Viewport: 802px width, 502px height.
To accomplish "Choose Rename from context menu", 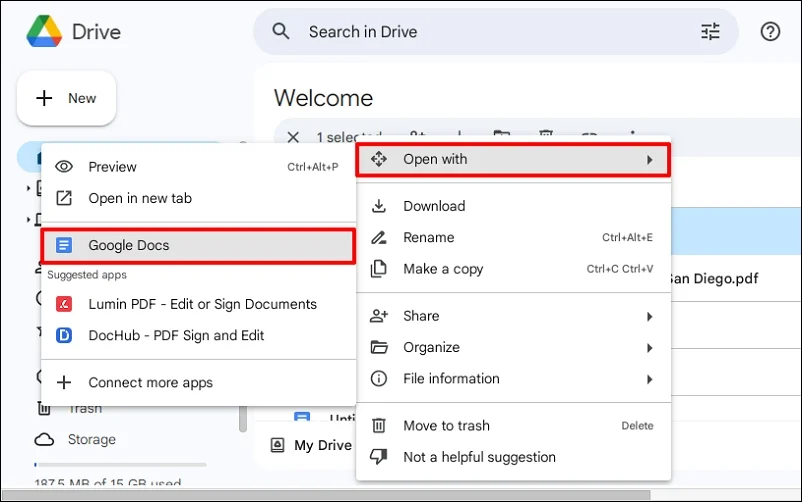I will [513, 237].
